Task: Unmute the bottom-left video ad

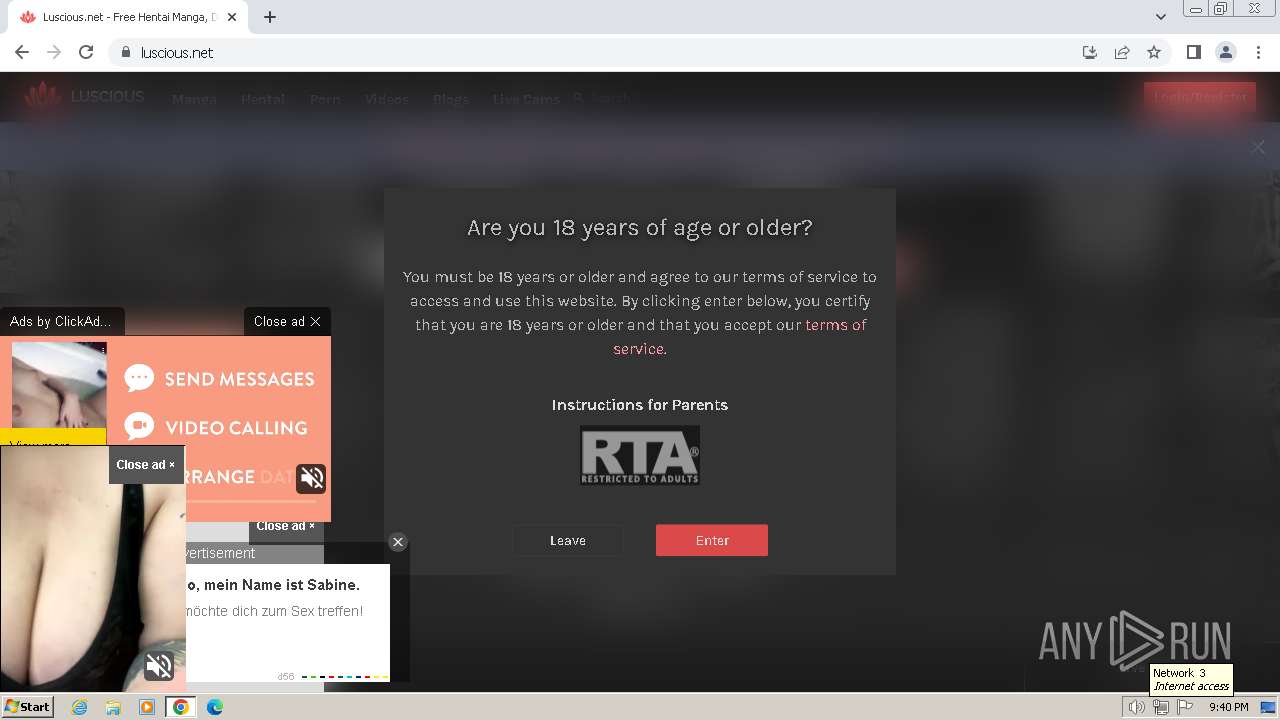Action: point(159,665)
